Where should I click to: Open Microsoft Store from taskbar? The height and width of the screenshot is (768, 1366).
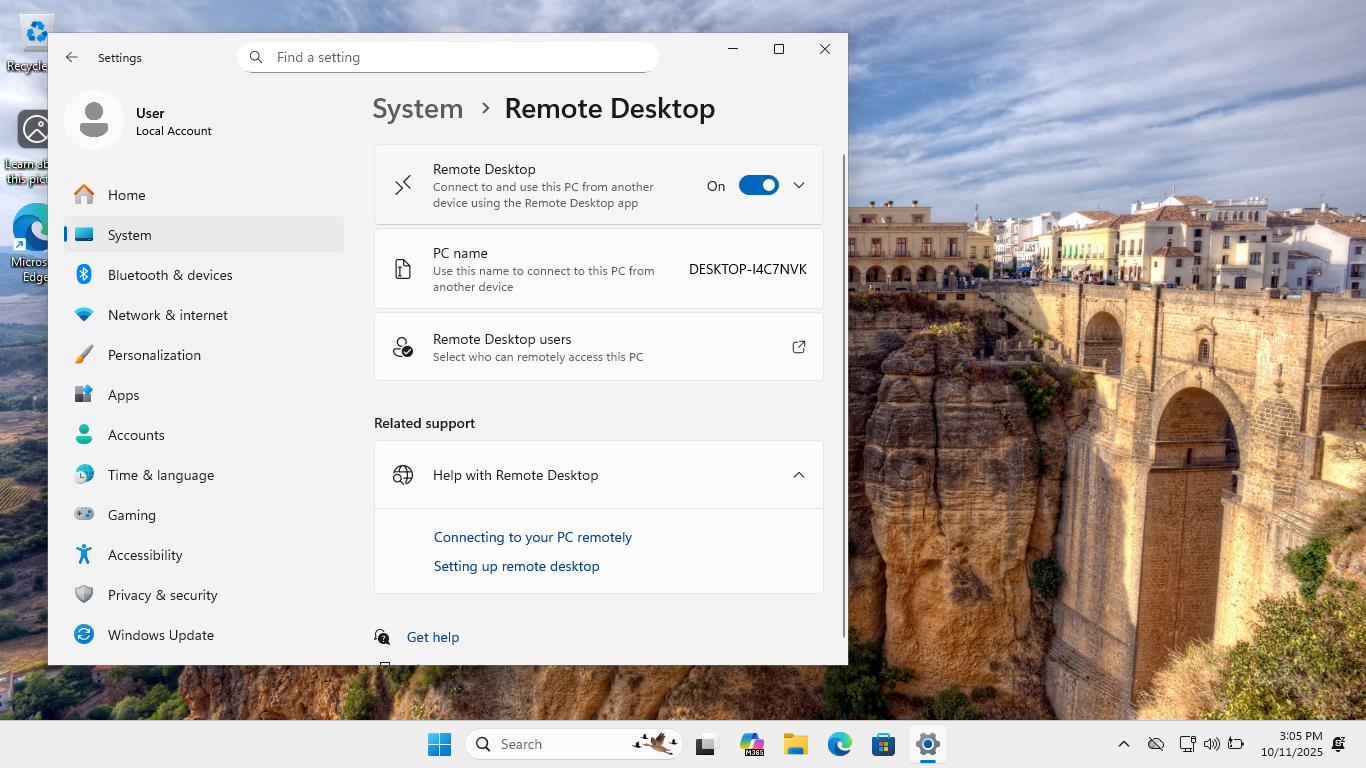[883, 744]
